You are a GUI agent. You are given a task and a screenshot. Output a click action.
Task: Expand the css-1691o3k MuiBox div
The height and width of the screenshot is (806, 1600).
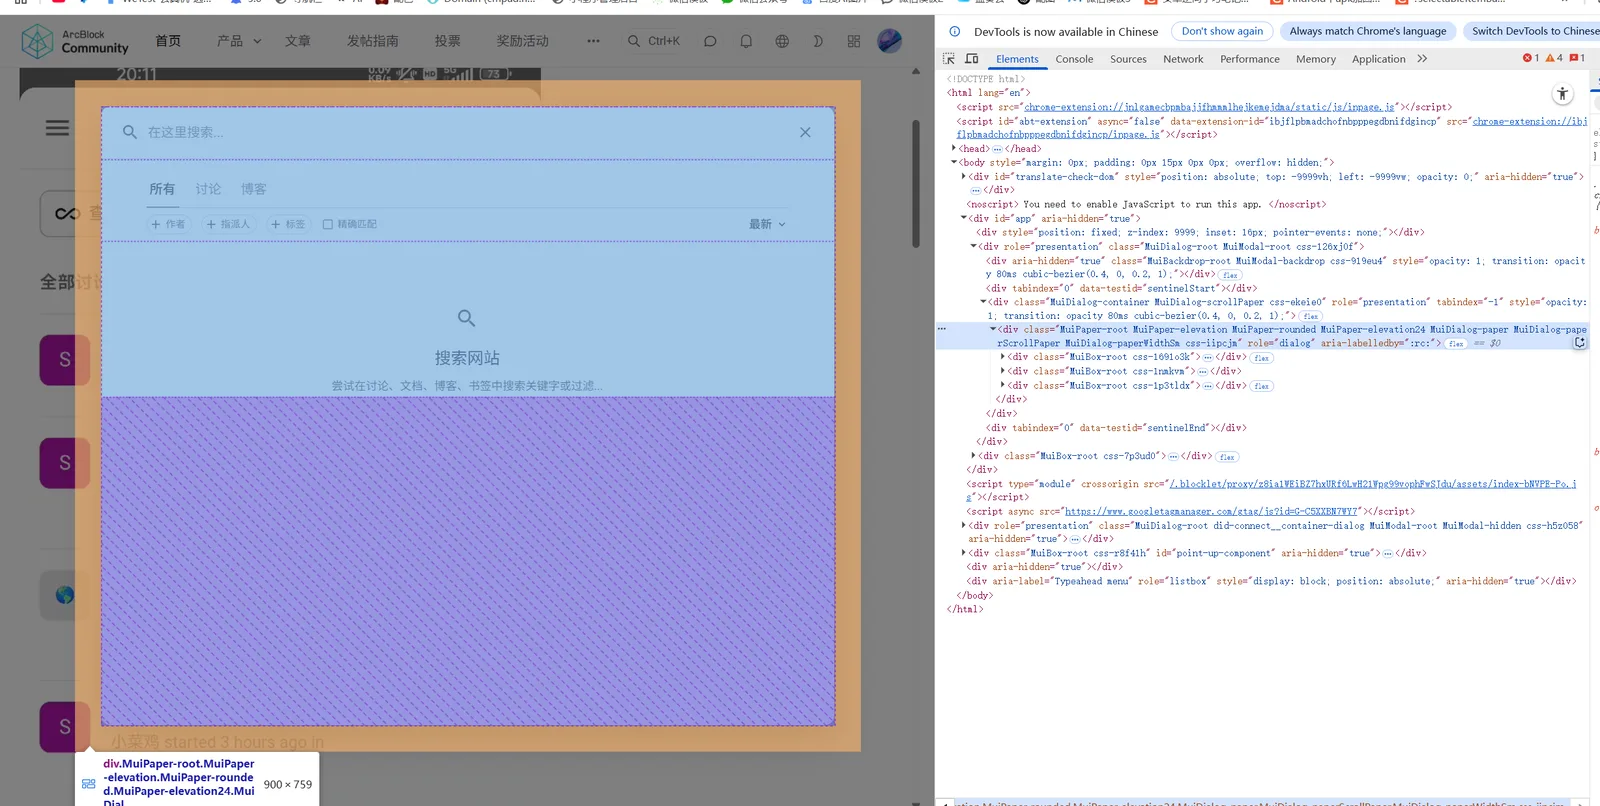pyautogui.click(x=1002, y=357)
